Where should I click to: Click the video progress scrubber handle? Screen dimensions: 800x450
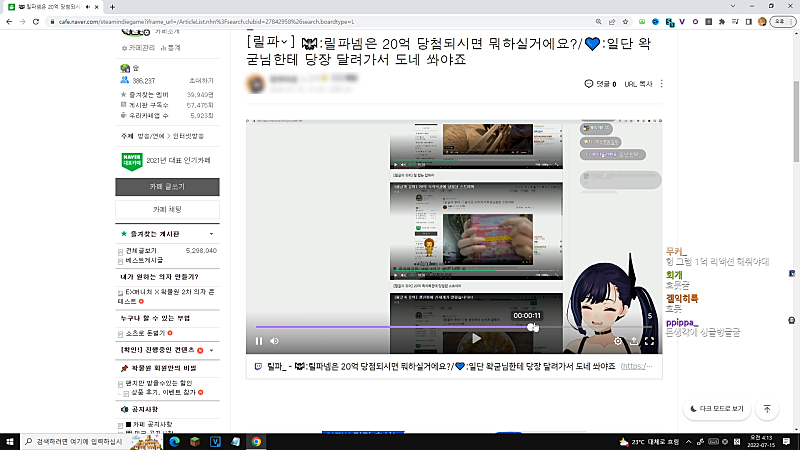point(531,327)
